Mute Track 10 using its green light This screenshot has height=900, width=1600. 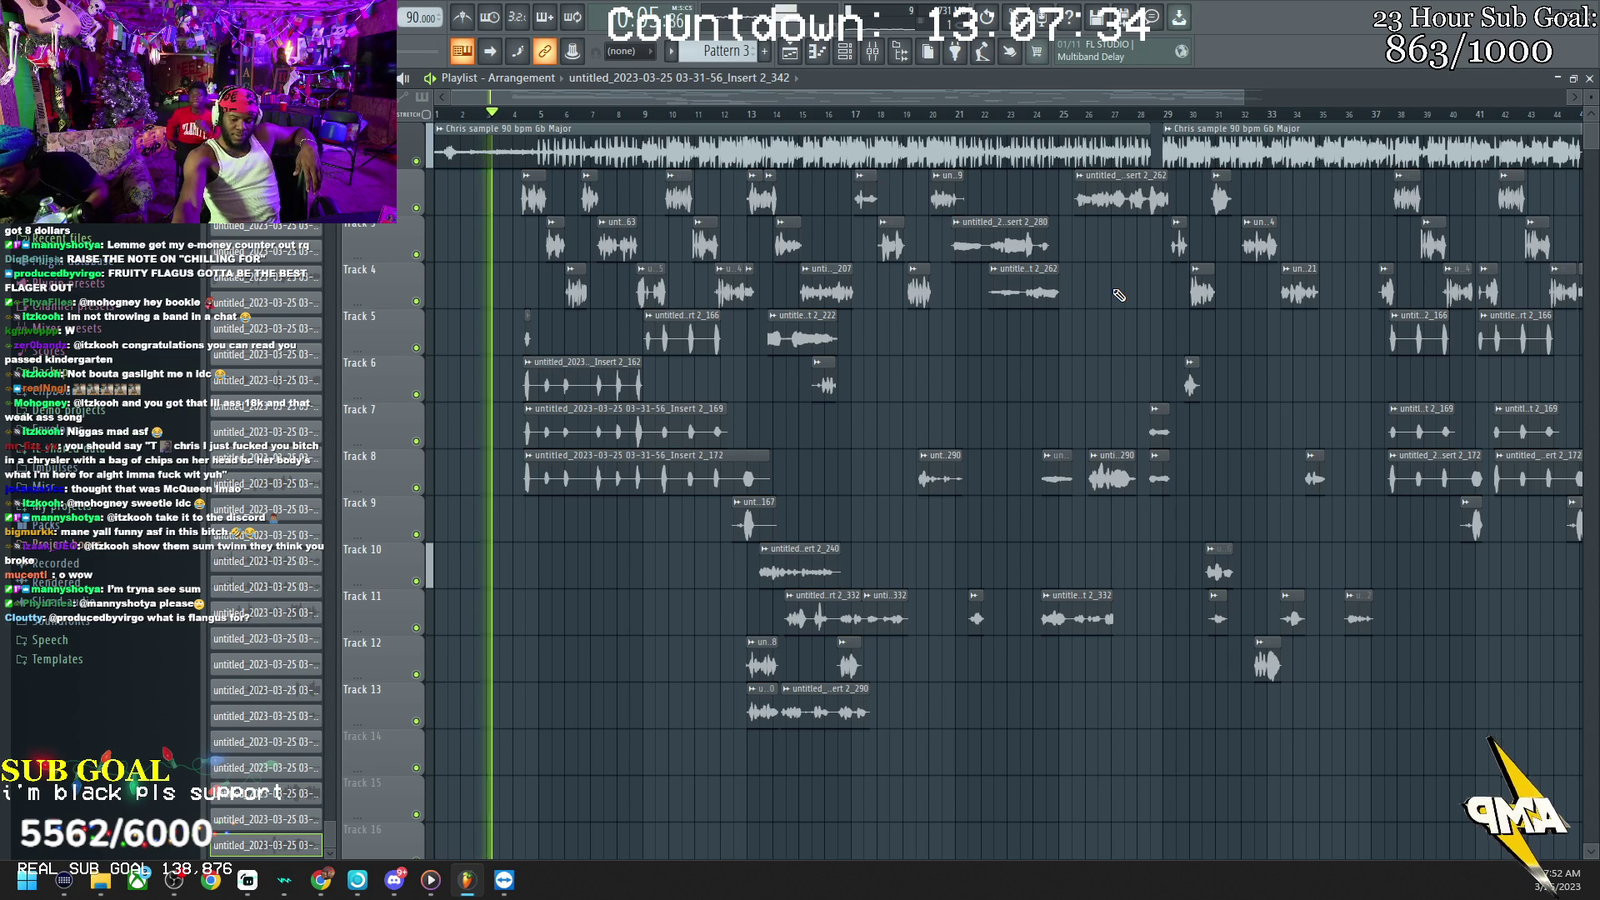pyautogui.click(x=417, y=581)
